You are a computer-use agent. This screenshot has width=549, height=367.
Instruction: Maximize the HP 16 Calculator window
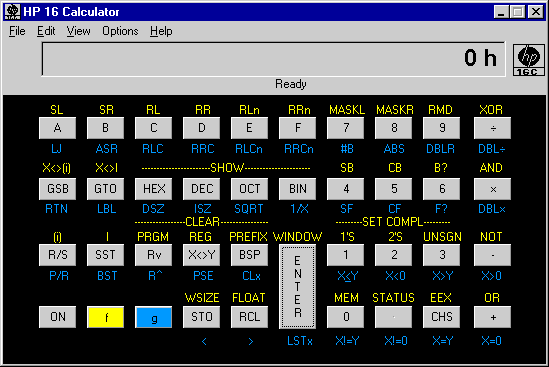[x=517, y=12]
